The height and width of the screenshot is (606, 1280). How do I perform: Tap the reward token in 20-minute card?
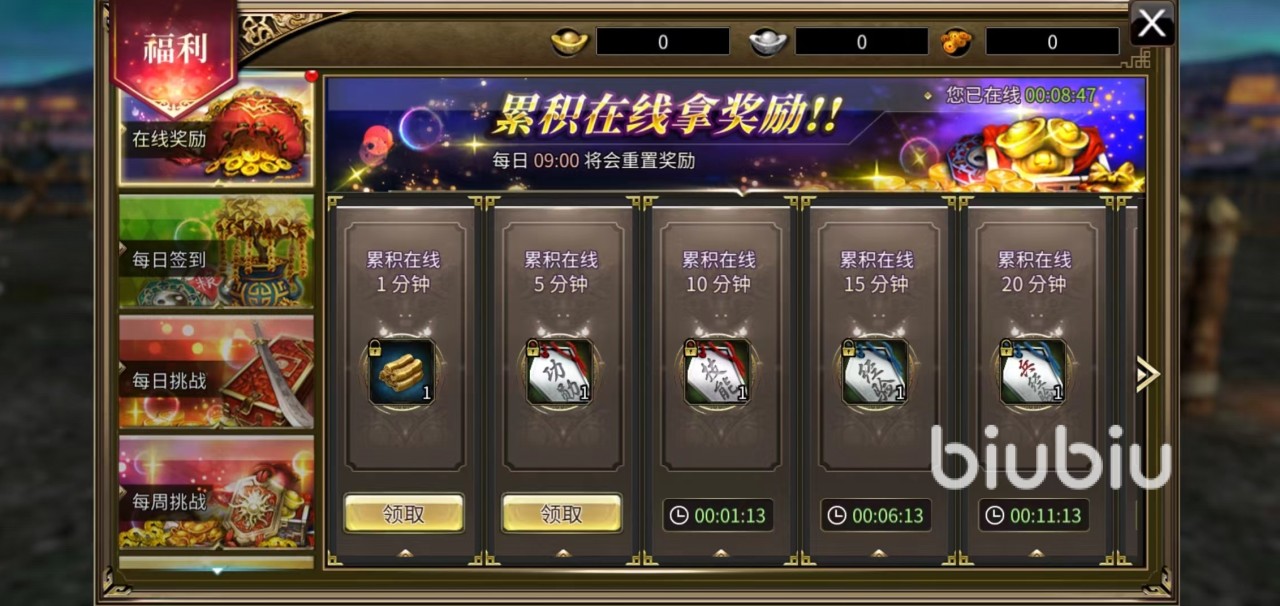(x=1034, y=372)
